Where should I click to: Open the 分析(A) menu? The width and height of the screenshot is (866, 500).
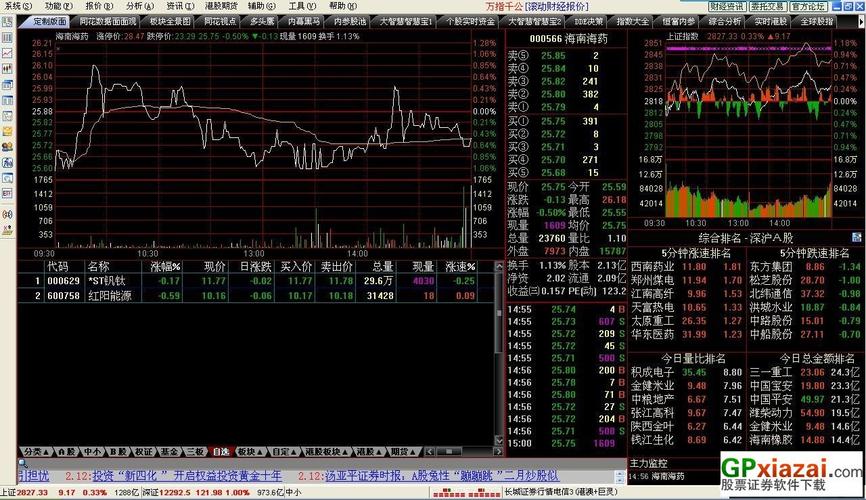(x=140, y=6)
